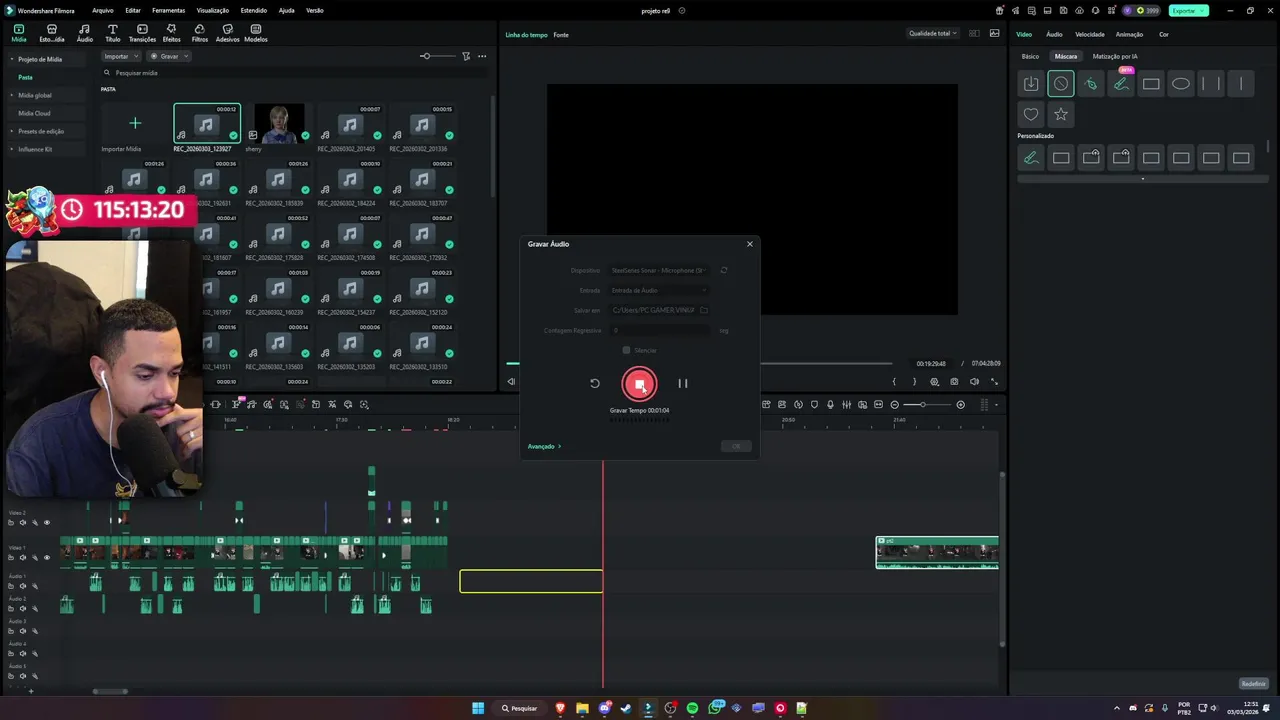Select the pen draw mask tool

pyautogui.click(x=1091, y=84)
